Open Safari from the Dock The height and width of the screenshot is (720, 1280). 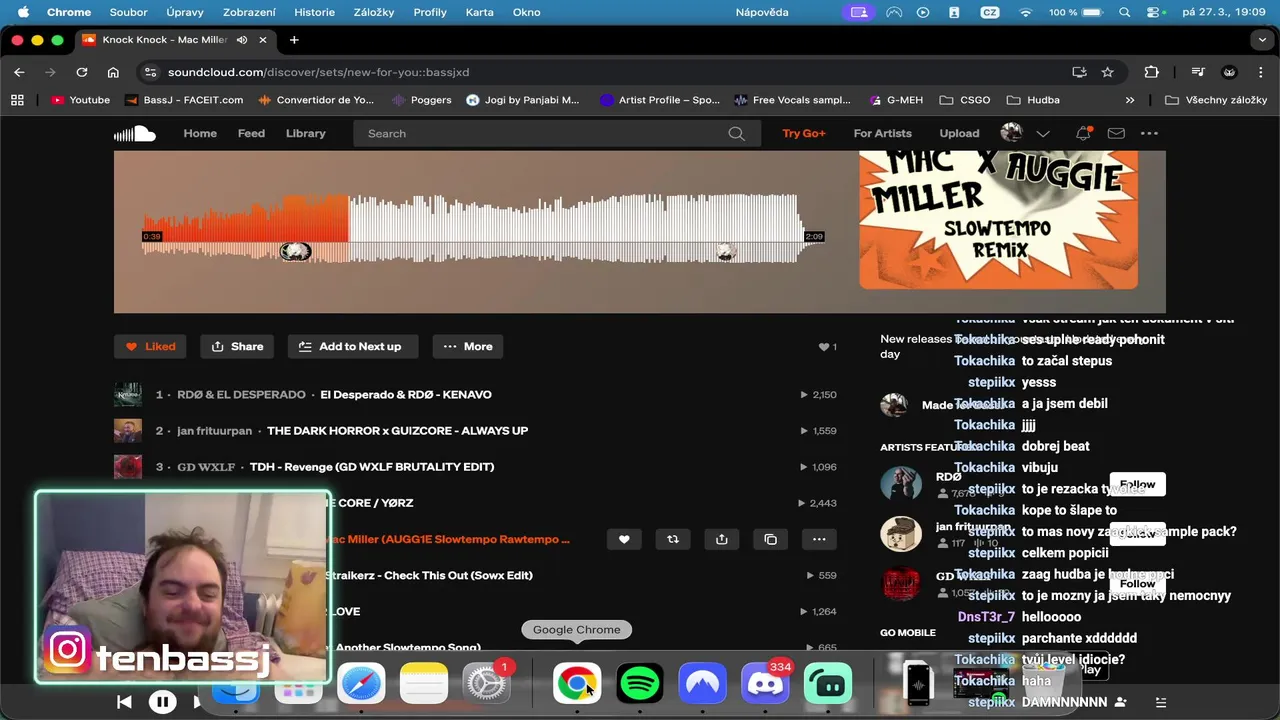point(361,684)
